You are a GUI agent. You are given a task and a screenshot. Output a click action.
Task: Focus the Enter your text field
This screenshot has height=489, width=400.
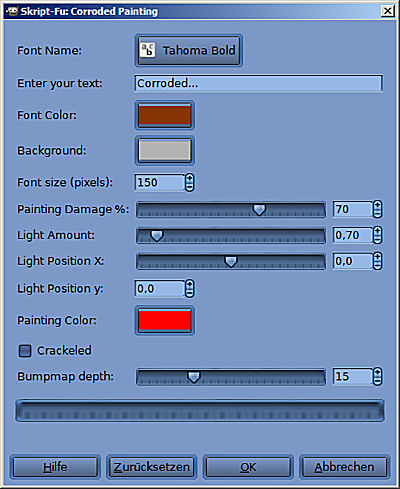point(258,83)
